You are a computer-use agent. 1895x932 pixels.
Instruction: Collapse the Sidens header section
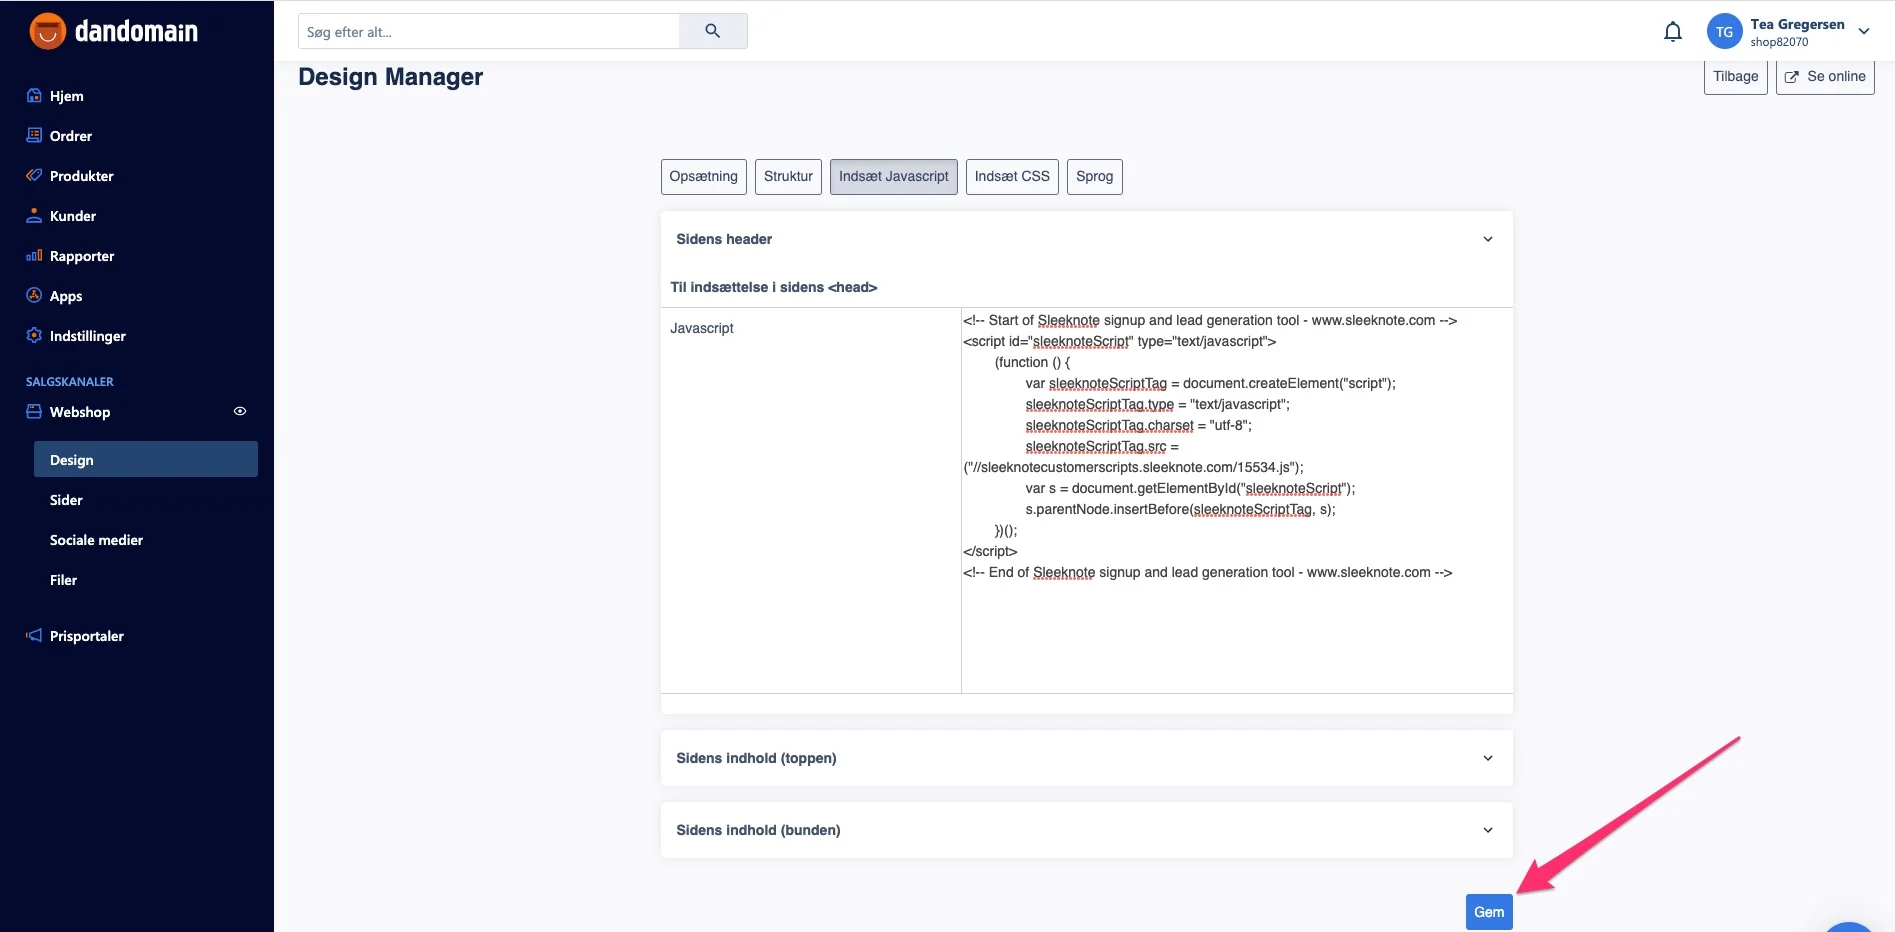click(1487, 239)
